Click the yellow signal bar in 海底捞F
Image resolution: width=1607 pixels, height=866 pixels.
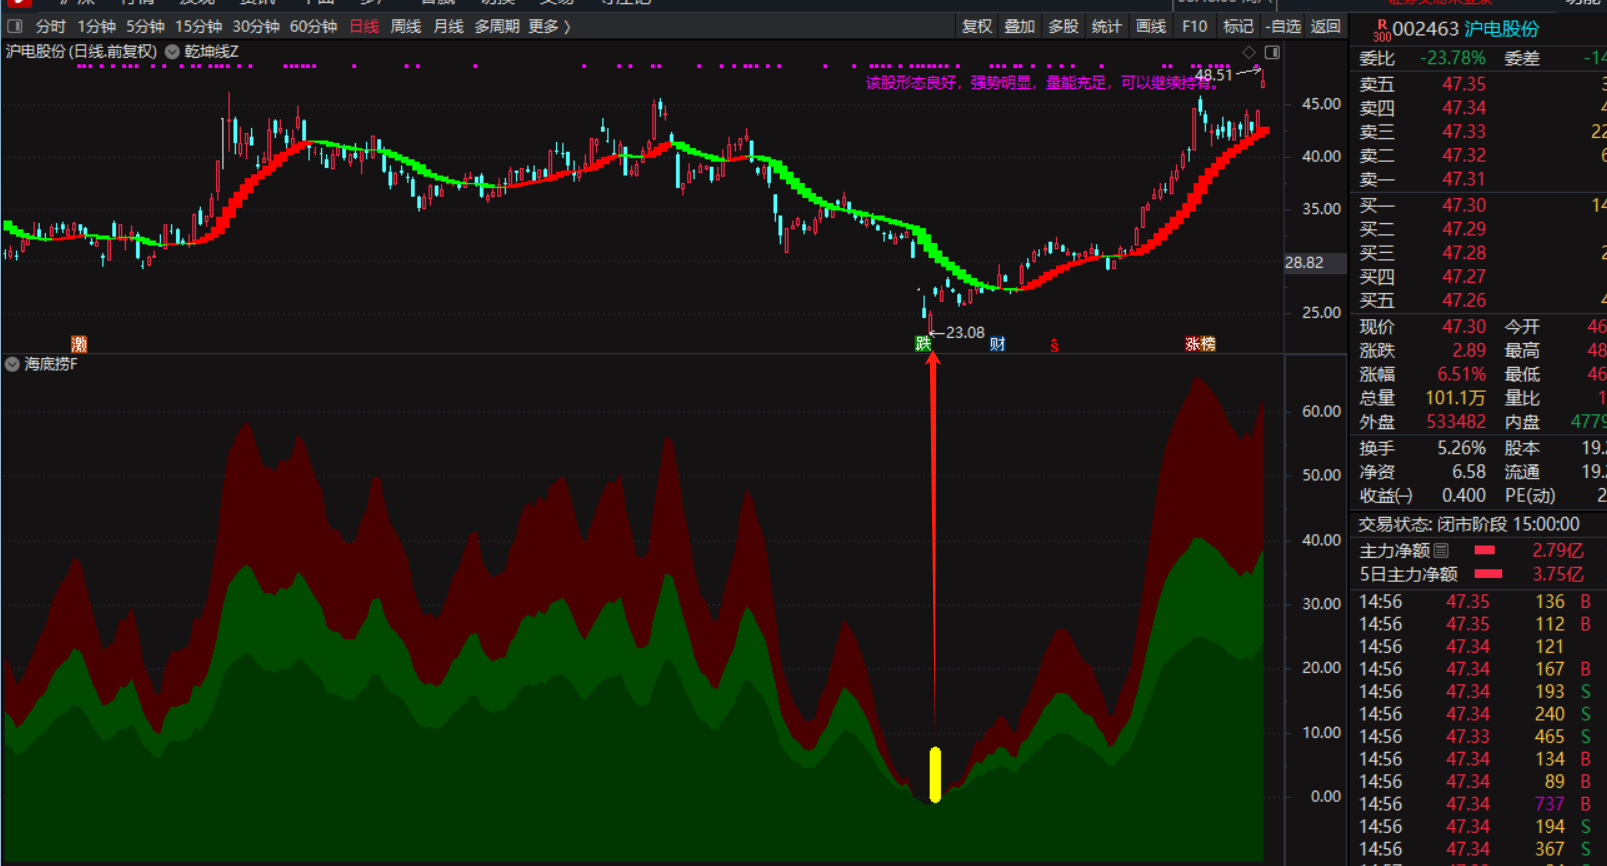pyautogui.click(x=935, y=774)
